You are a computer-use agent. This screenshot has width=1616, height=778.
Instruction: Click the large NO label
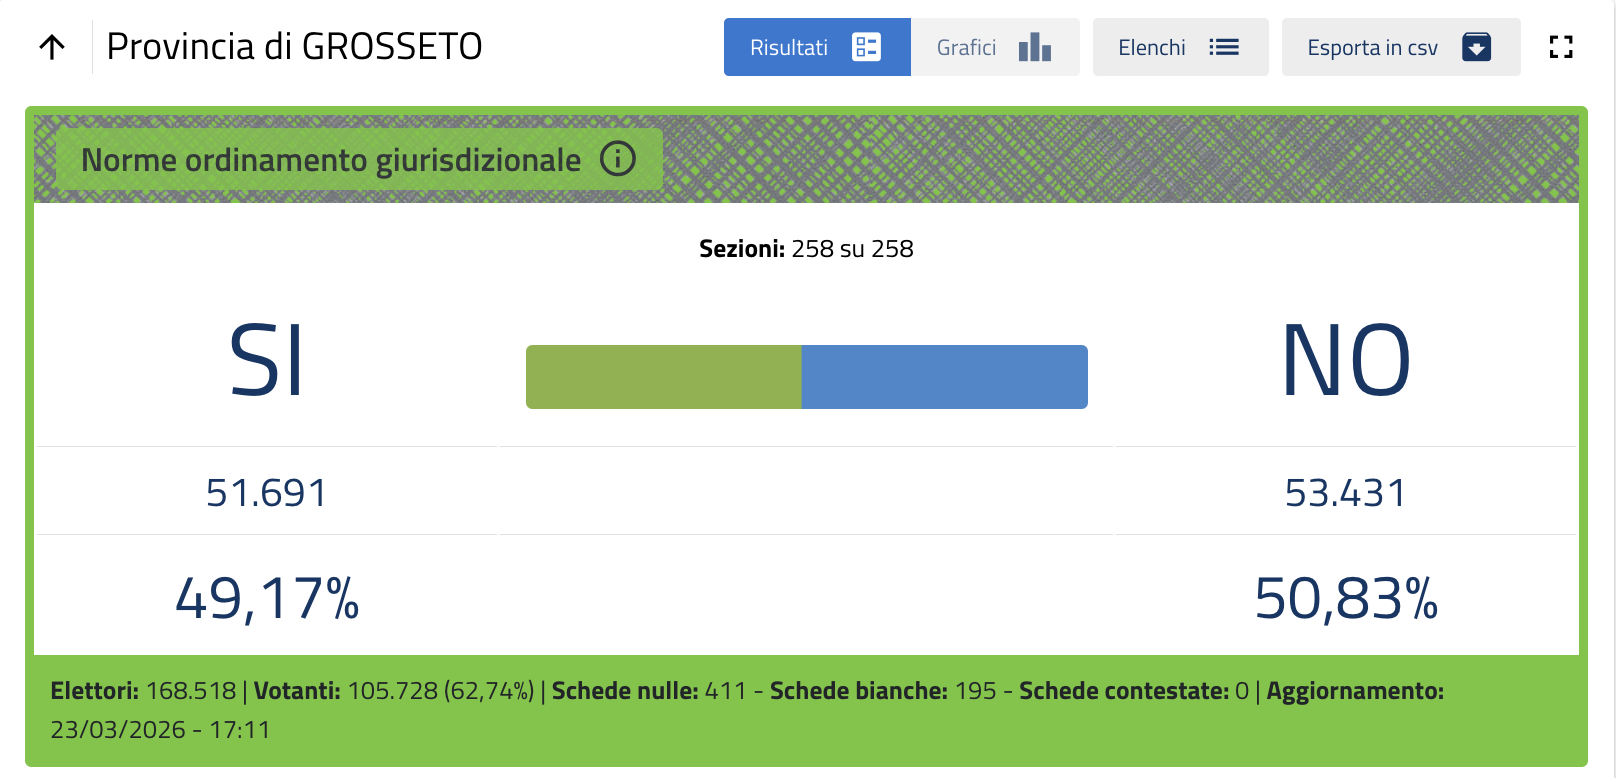(1345, 361)
